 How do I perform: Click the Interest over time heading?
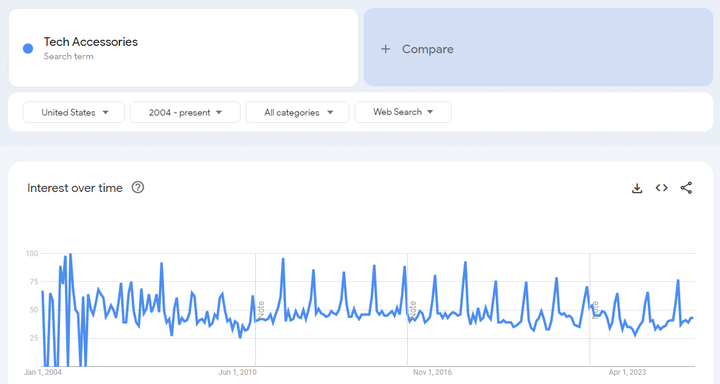click(75, 188)
